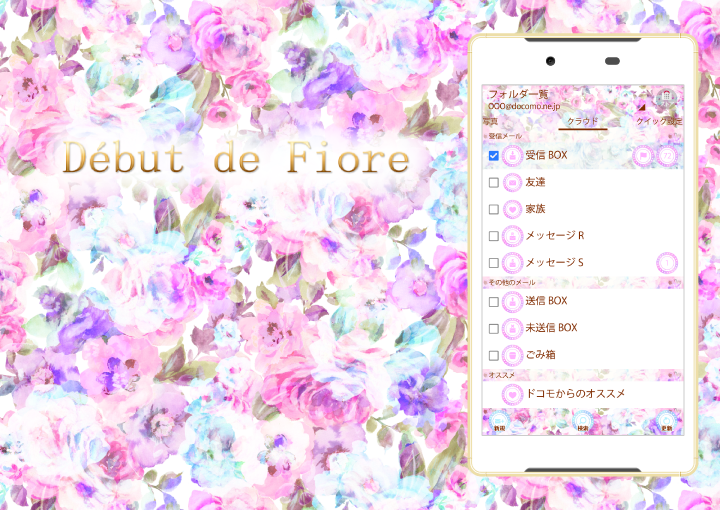Tap the 検索 search icon
The width and height of the screenshot is (720, 510).
click(582, 423)
